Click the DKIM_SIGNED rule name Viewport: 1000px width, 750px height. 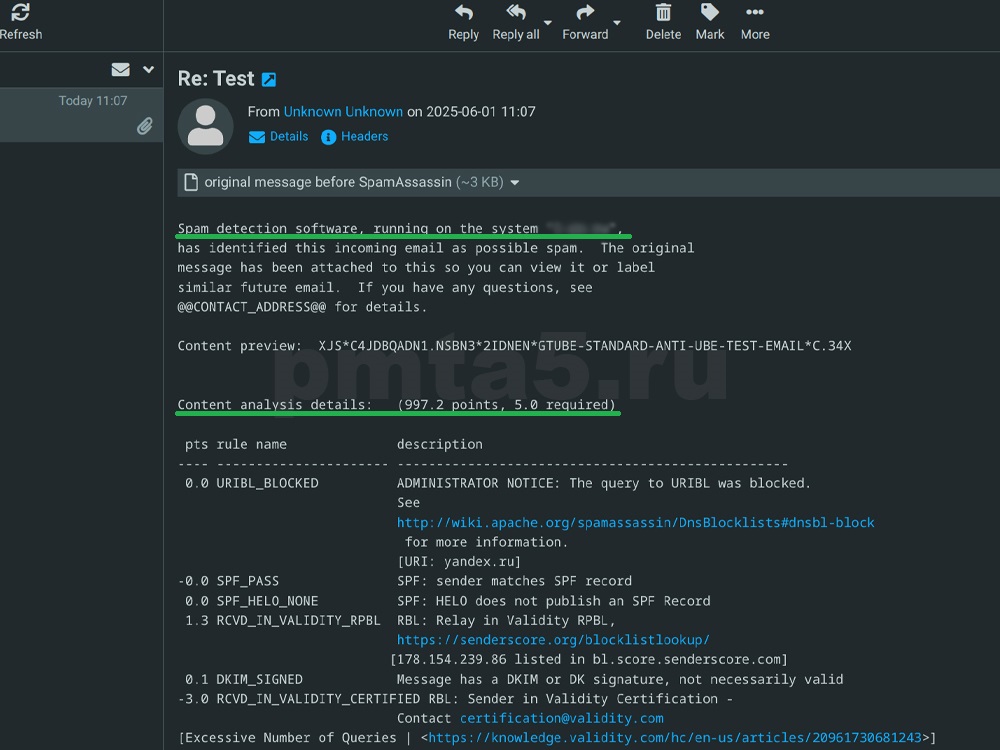pyautogui.click(x=260, y=679)
